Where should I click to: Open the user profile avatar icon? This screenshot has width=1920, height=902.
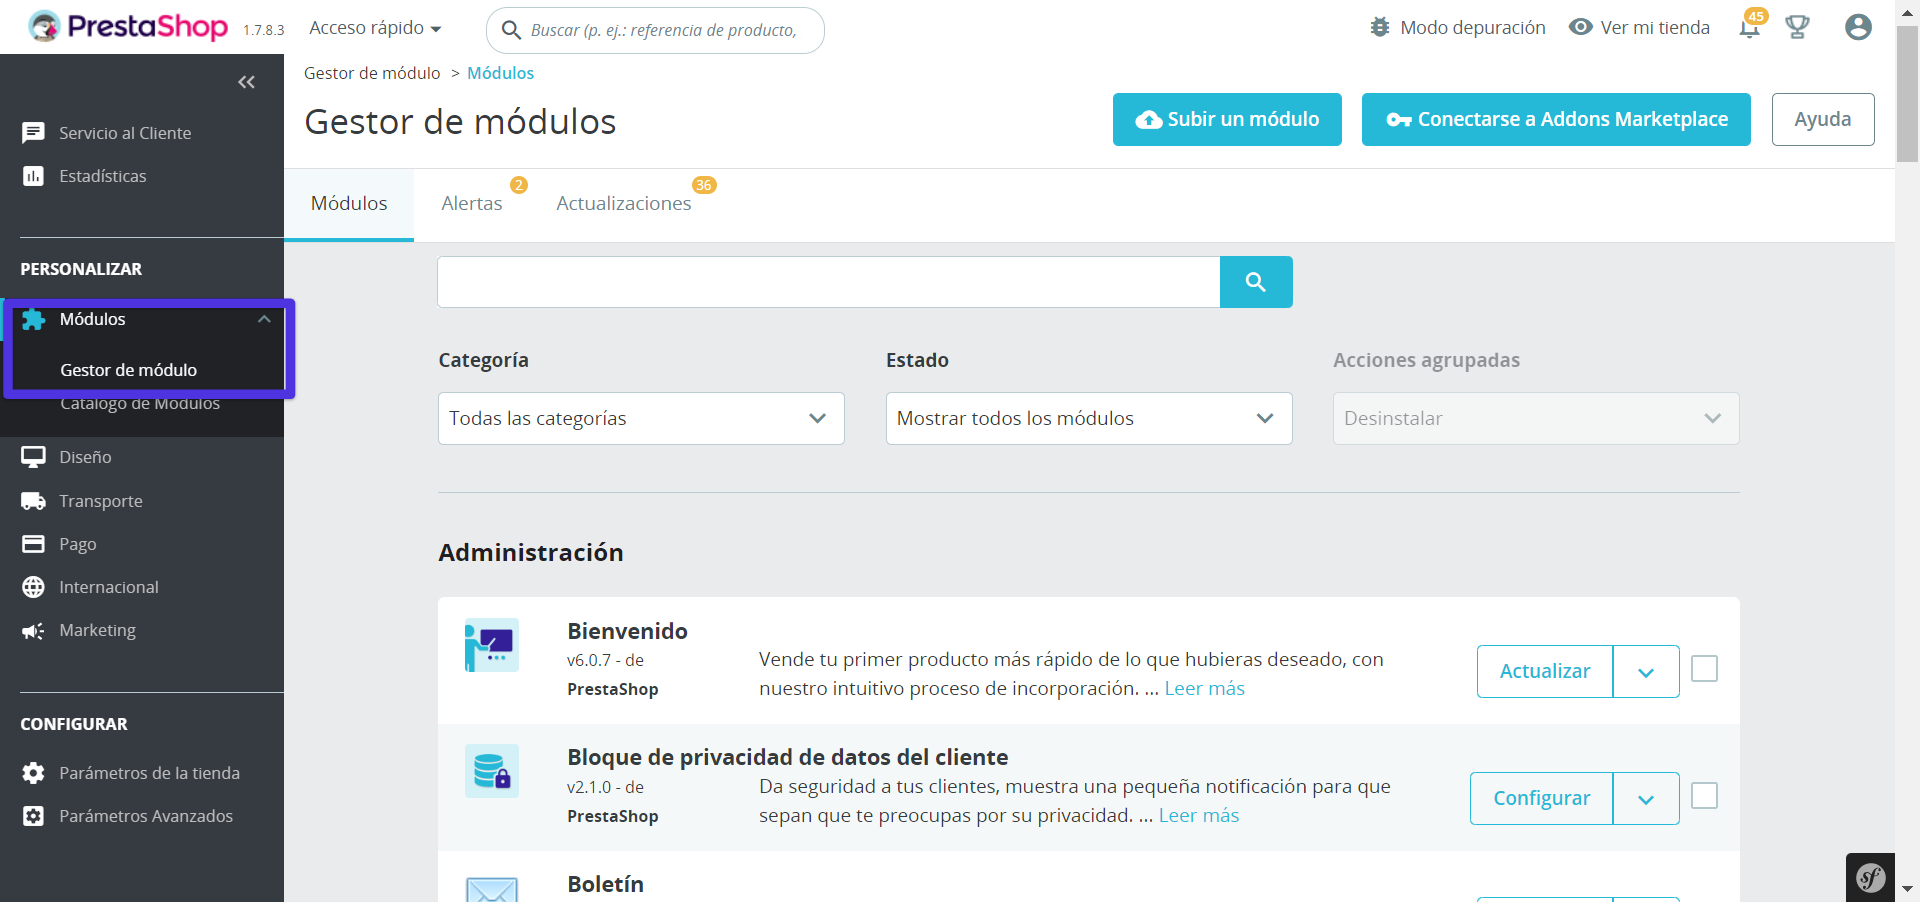point(1858,27)
